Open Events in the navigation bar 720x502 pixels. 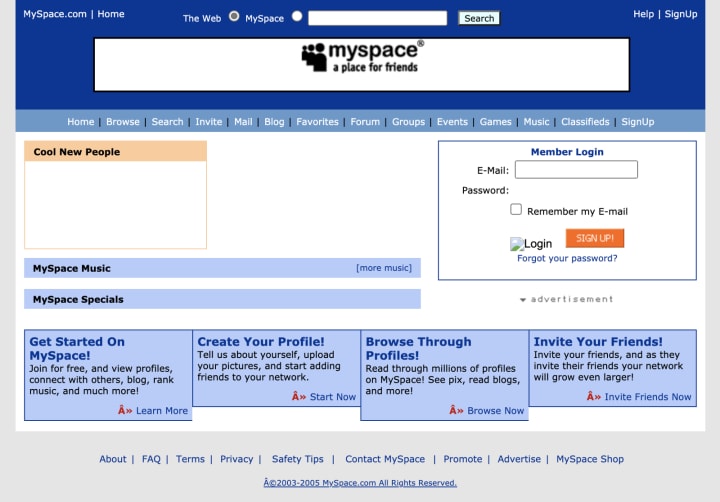(x=452, y=122)
